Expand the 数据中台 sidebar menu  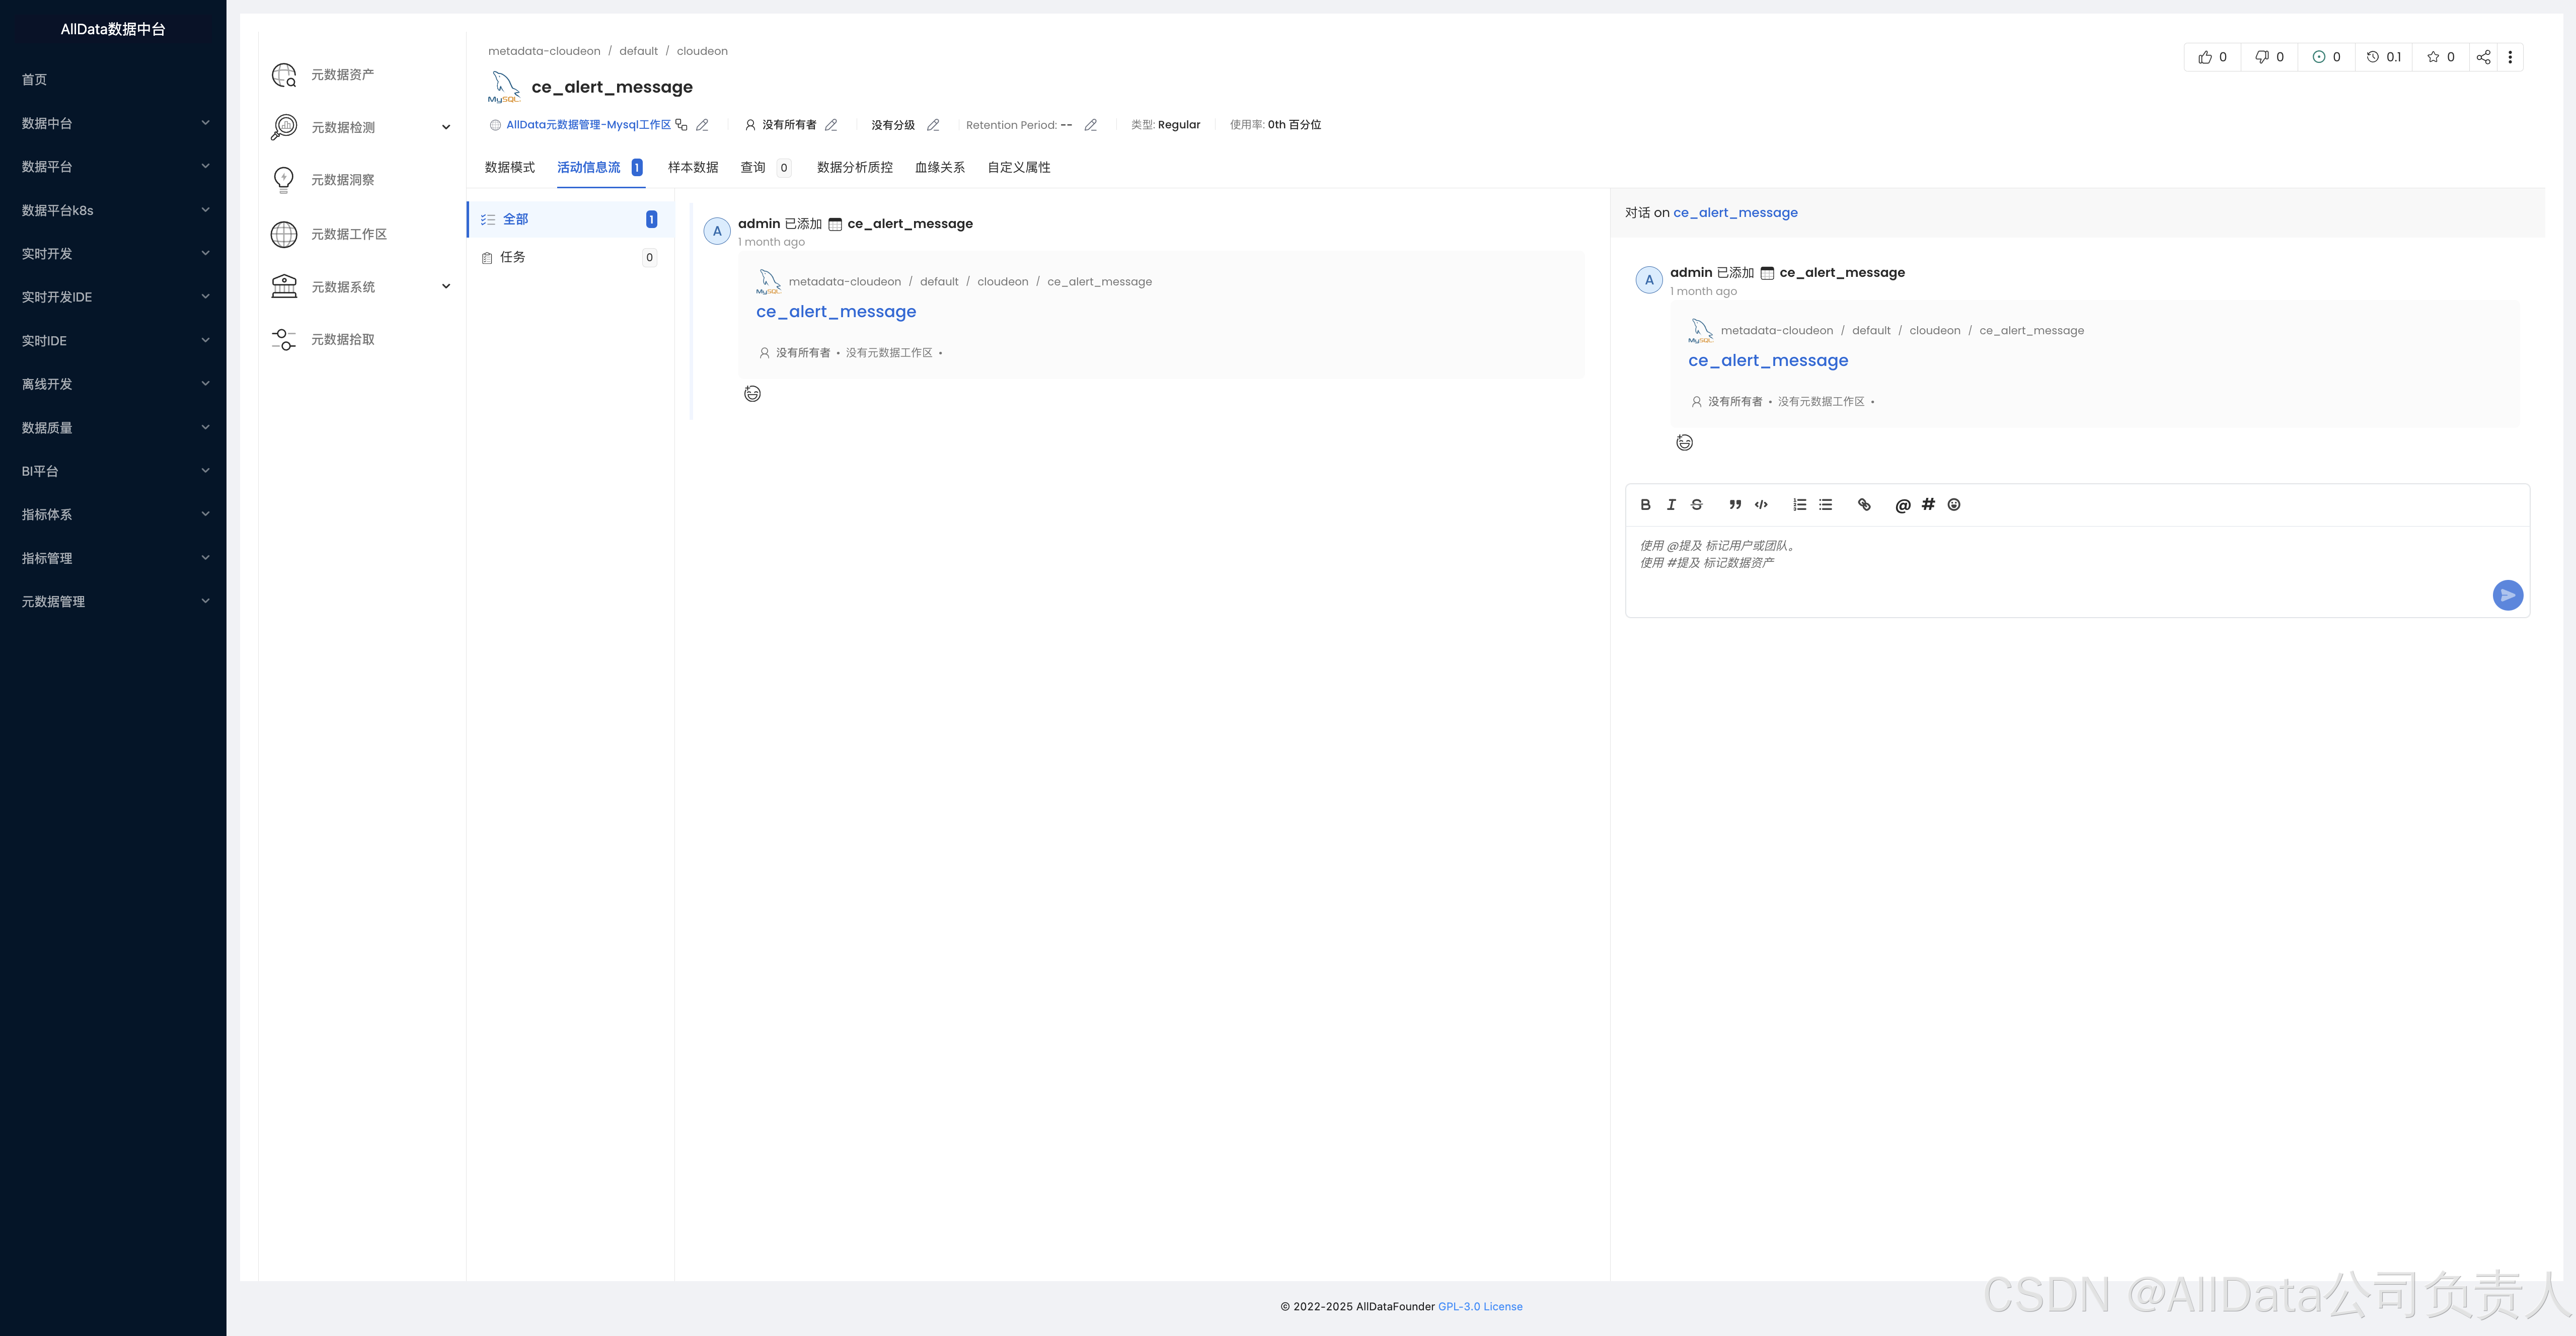pyautogui.click(x=114, y=123)
